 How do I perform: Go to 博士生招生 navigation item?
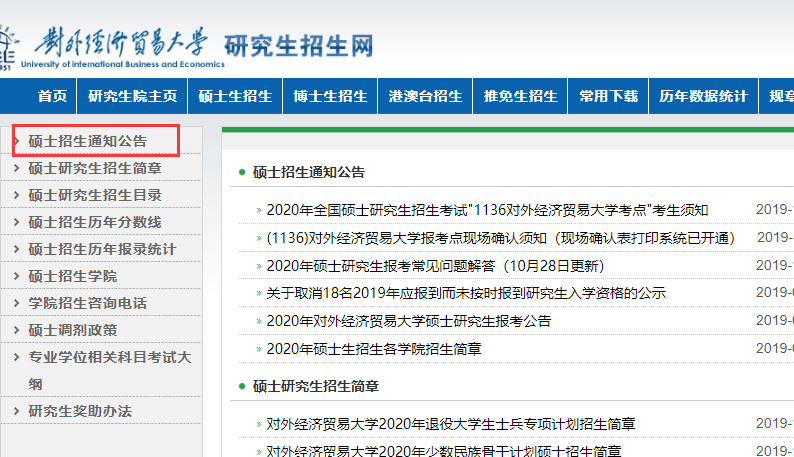330,96
